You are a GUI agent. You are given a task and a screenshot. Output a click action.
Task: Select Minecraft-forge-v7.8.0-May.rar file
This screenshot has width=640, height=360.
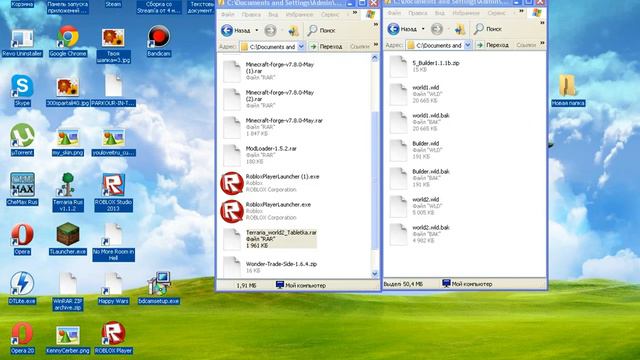(x=273, y=127)
